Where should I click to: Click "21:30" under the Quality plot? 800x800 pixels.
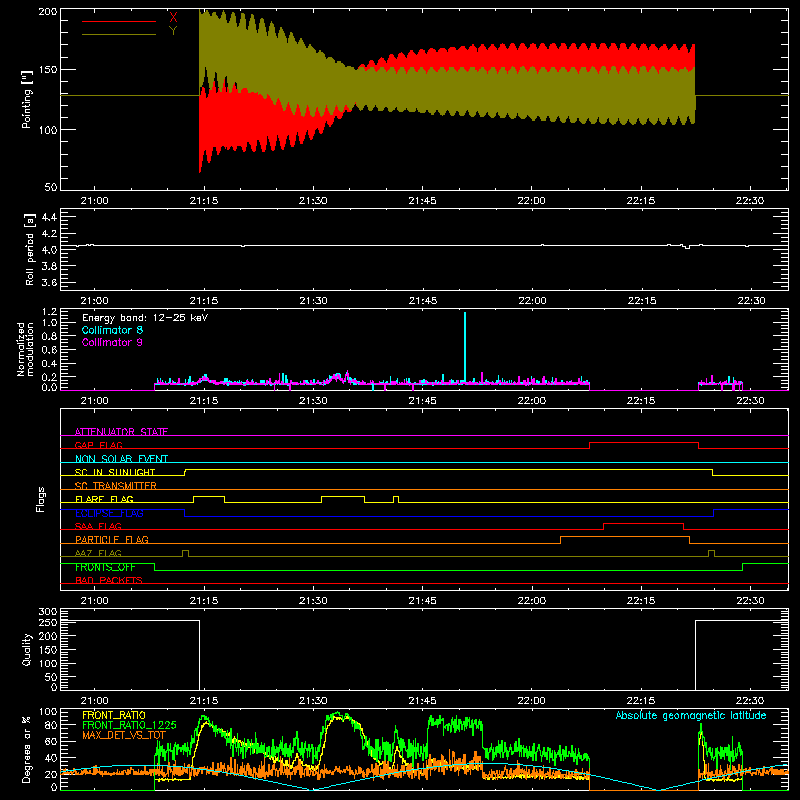[x=313, y=701]
